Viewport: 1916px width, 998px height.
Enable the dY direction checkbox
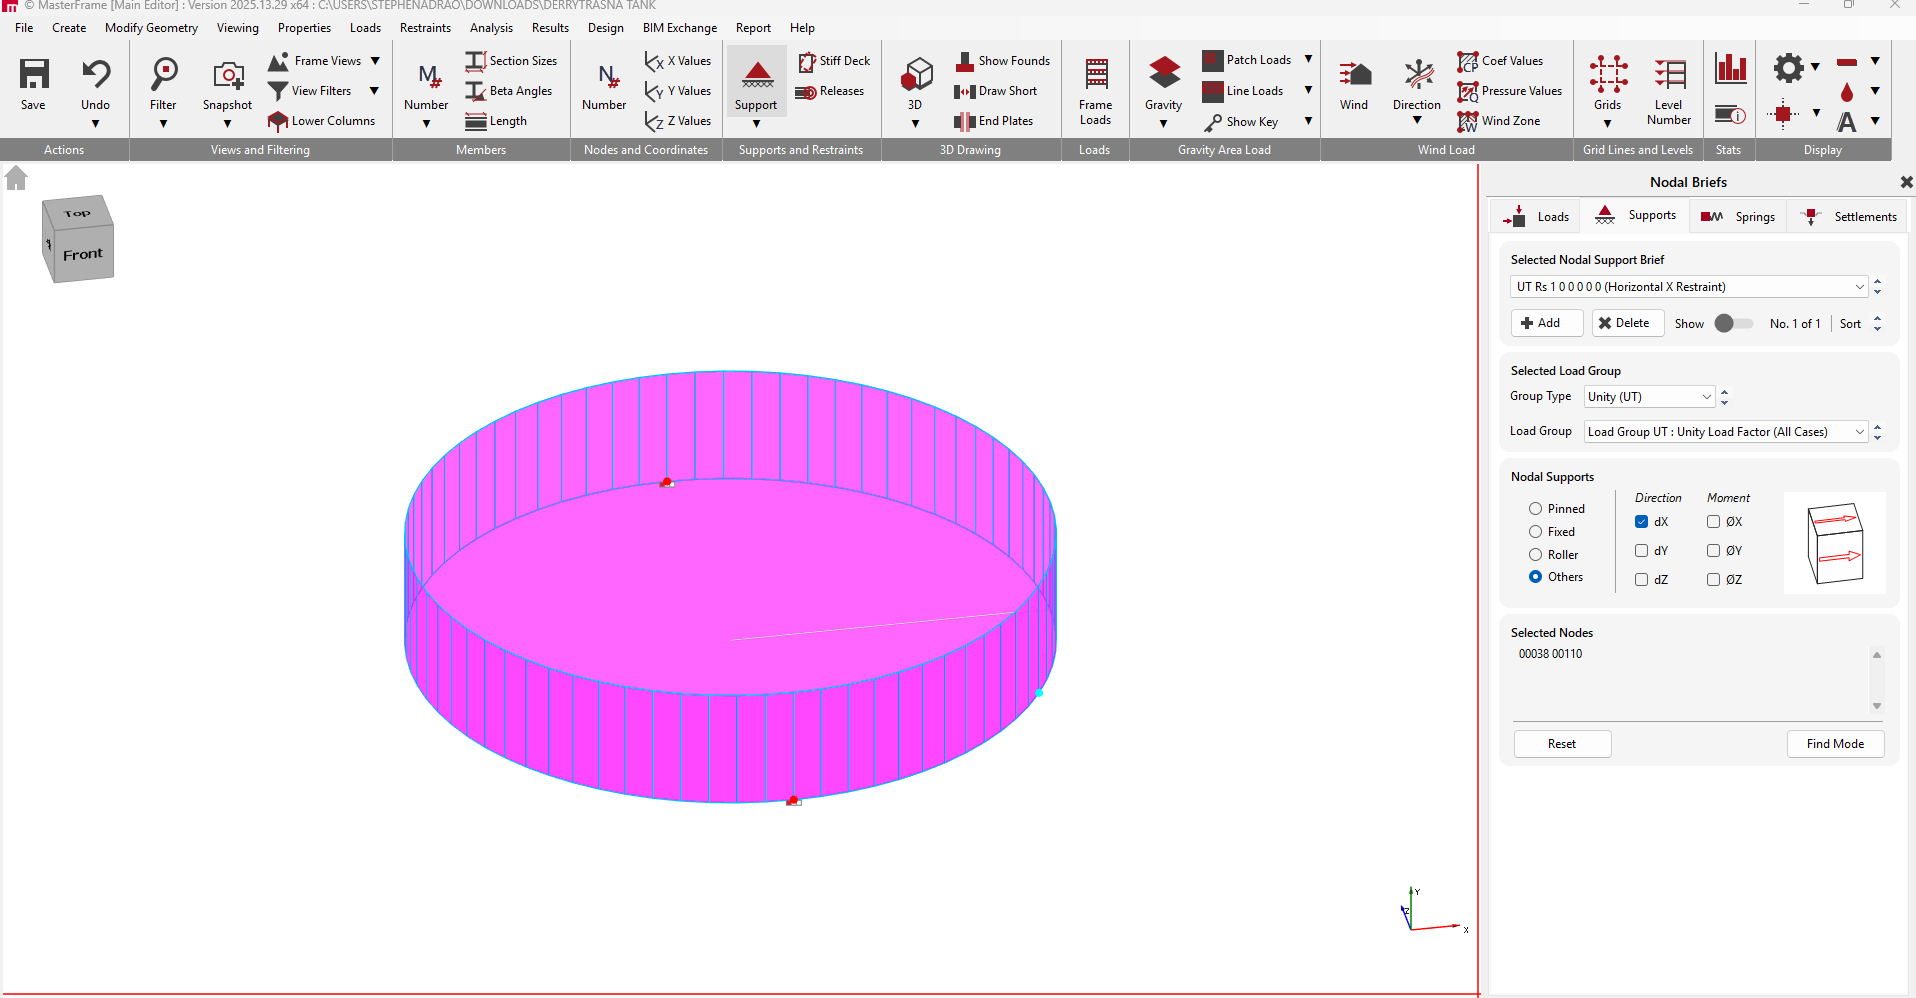point(1641,551)
